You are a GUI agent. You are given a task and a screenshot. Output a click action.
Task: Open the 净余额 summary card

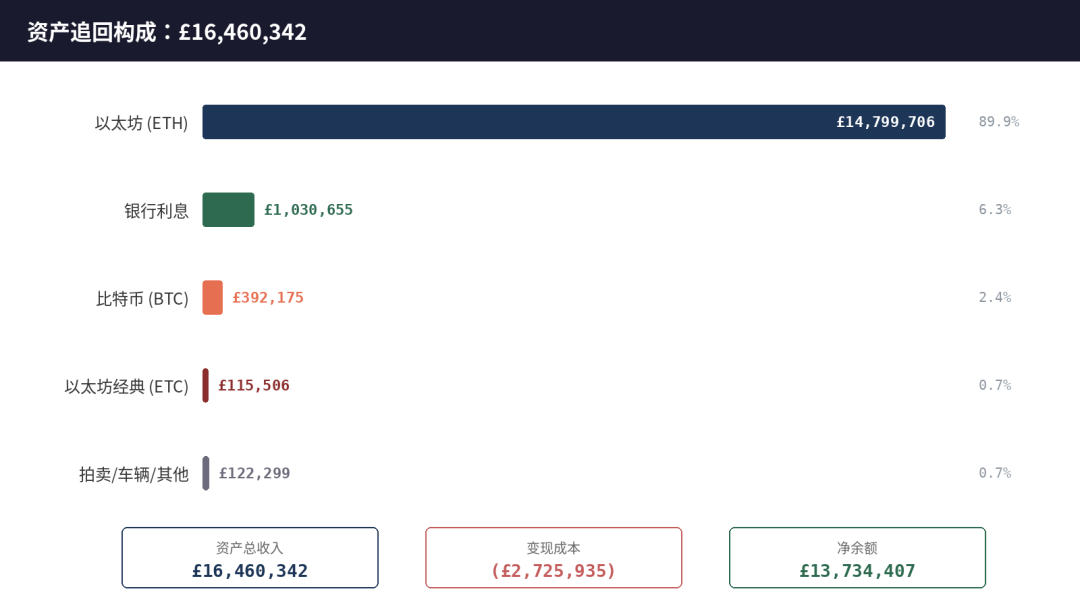858,558
